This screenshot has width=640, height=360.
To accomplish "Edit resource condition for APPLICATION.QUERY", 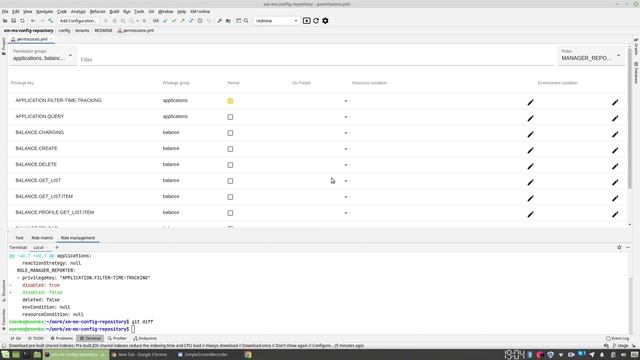I will (x=530, y=118).
